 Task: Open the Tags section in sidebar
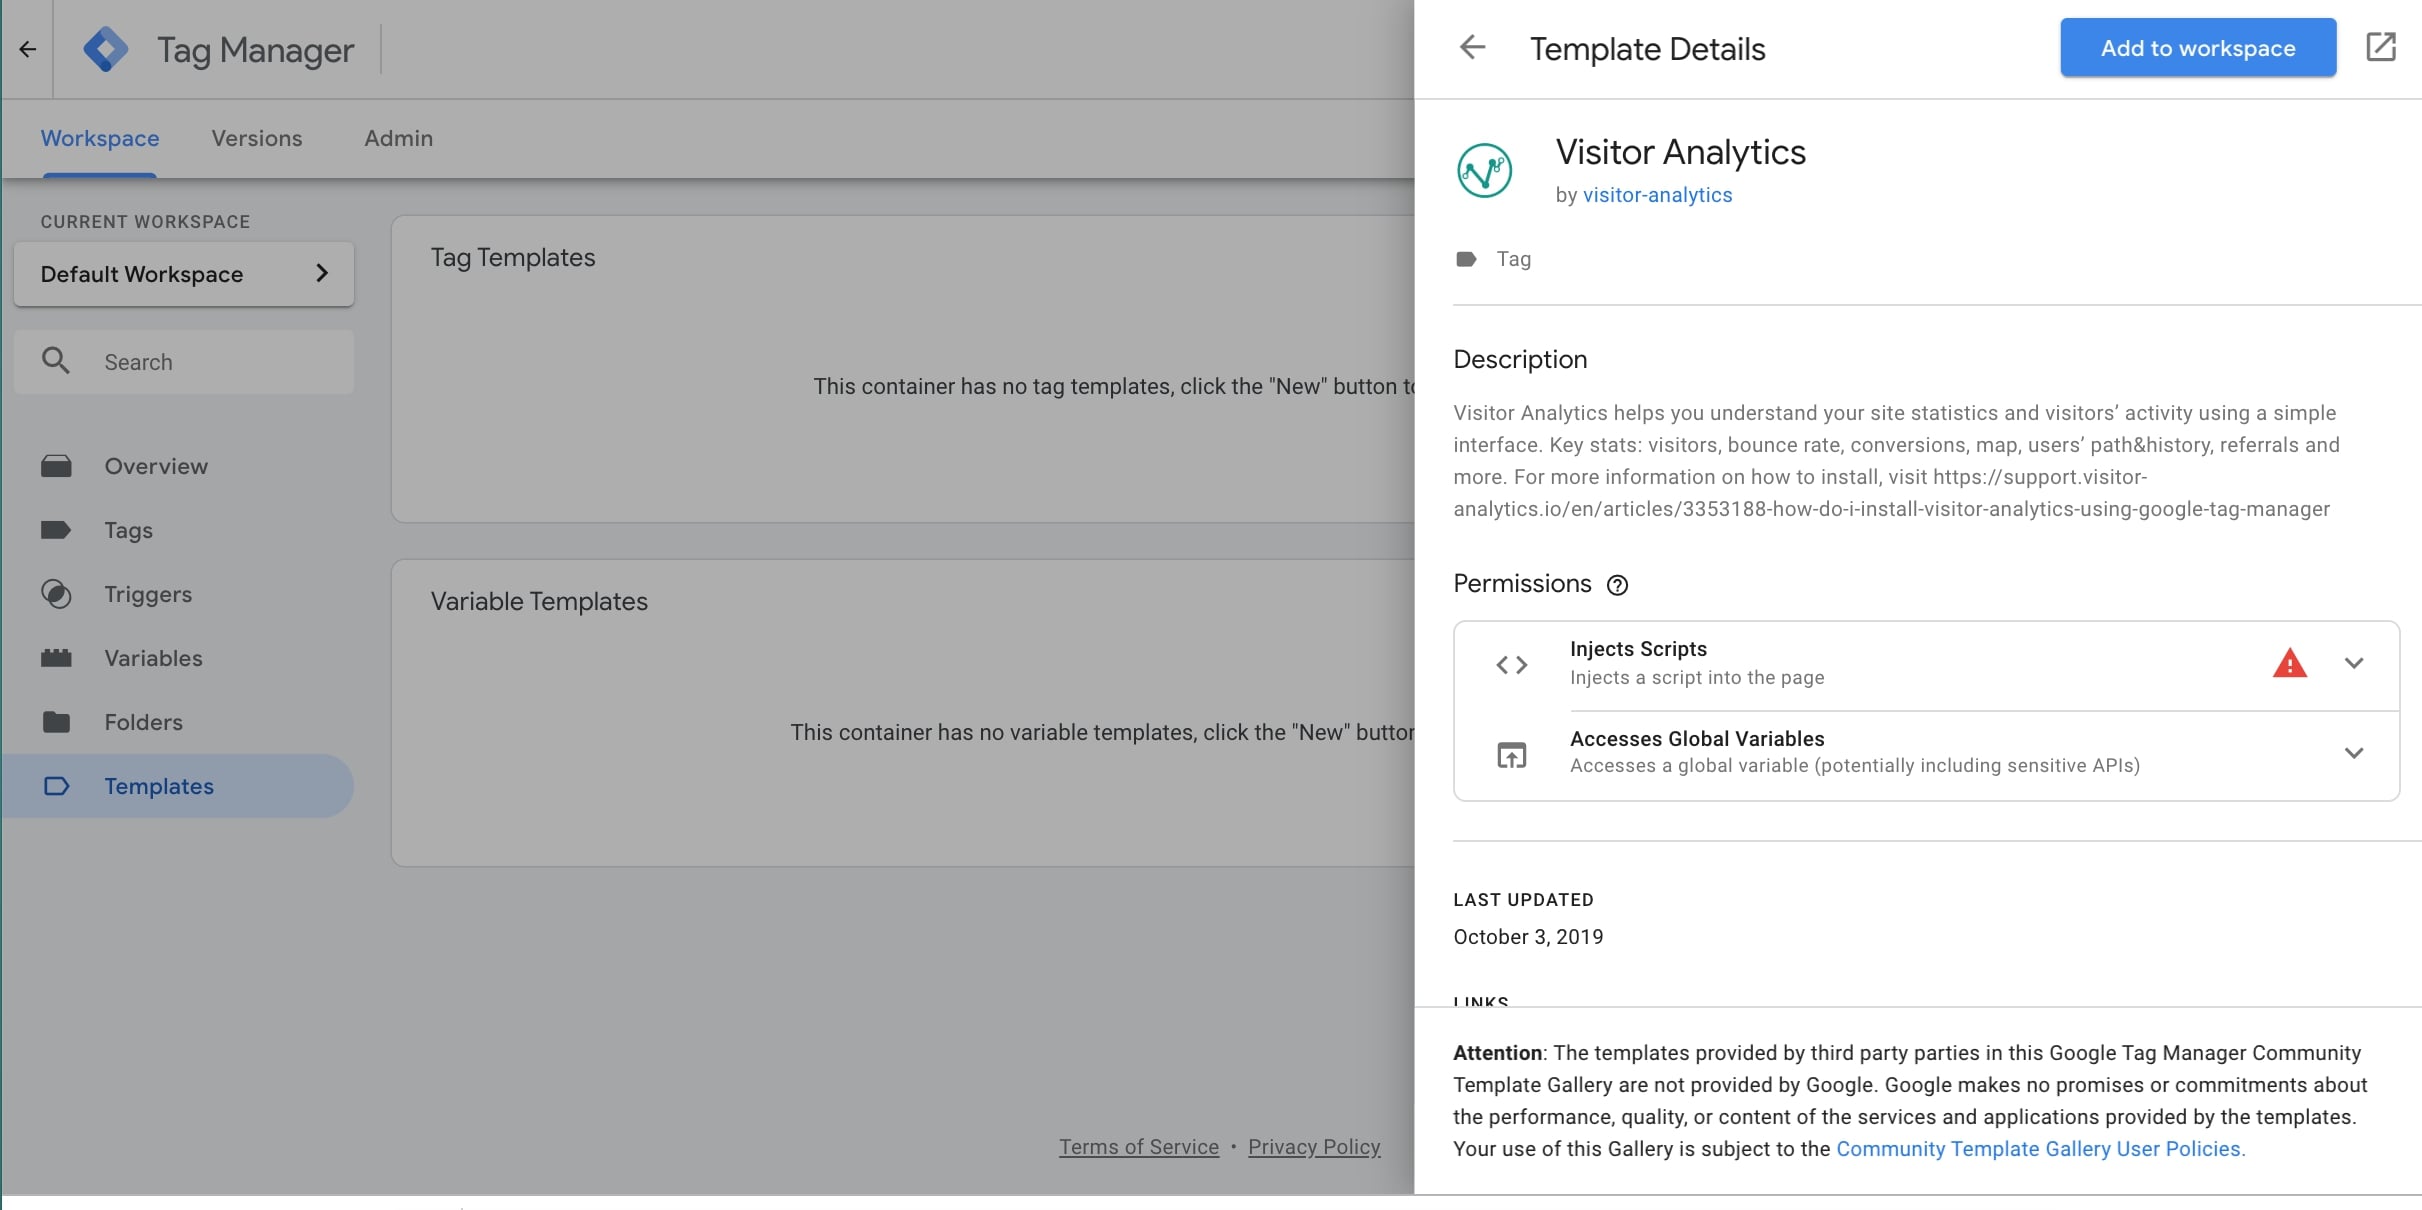(x=128, y=530)
